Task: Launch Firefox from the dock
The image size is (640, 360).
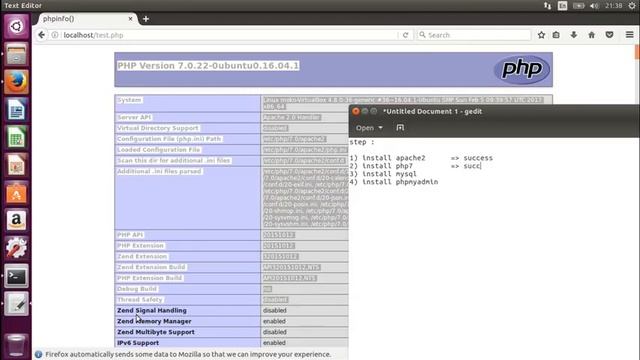Action: (x=16, y=82)
